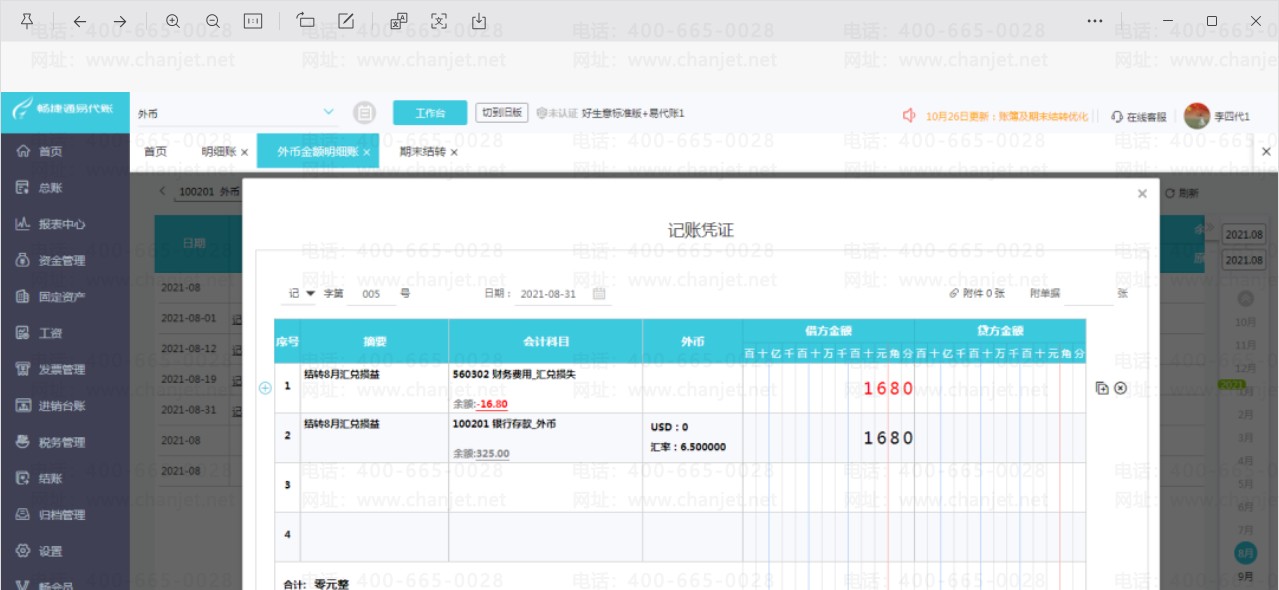Image resolution: width=1279 pixels, height=590 pixels.
Task: Switch to the 明细账 tab
Action: 218,152
